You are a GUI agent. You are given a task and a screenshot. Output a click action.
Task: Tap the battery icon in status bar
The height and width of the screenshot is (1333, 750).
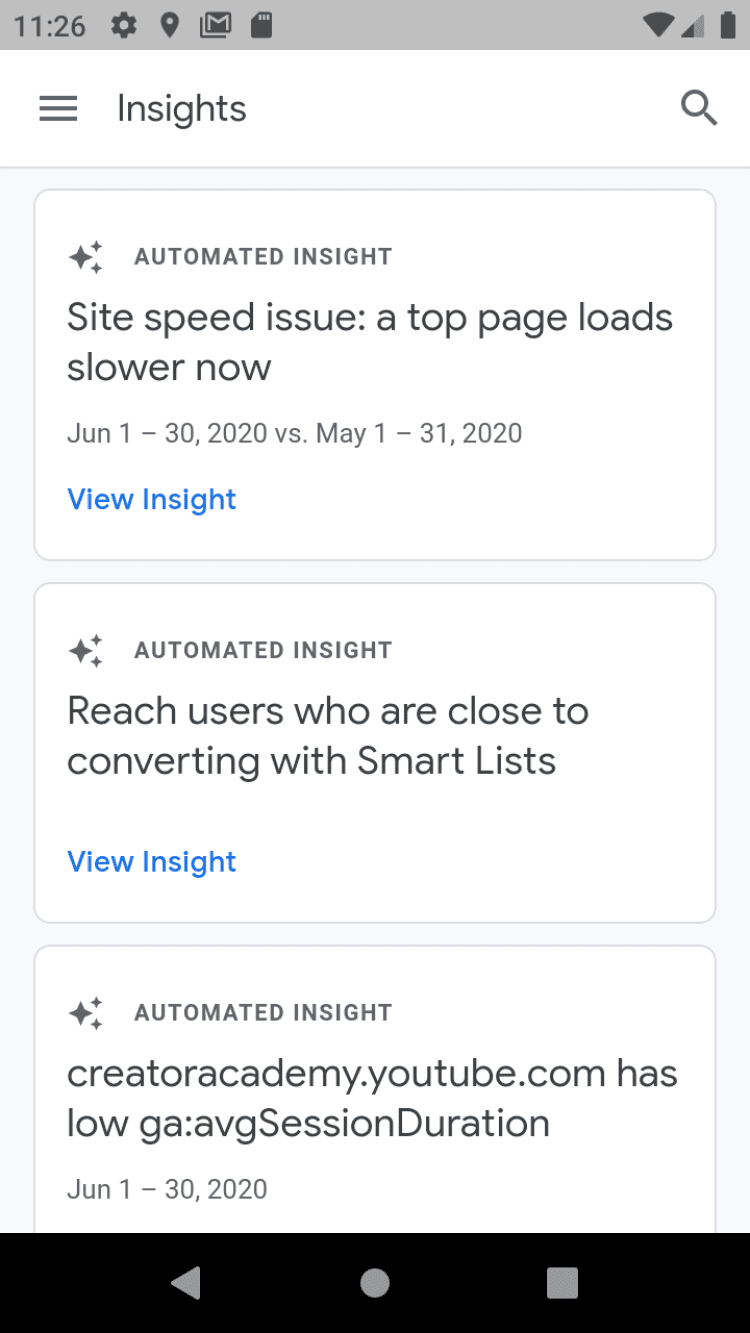[x=727, y=25]
